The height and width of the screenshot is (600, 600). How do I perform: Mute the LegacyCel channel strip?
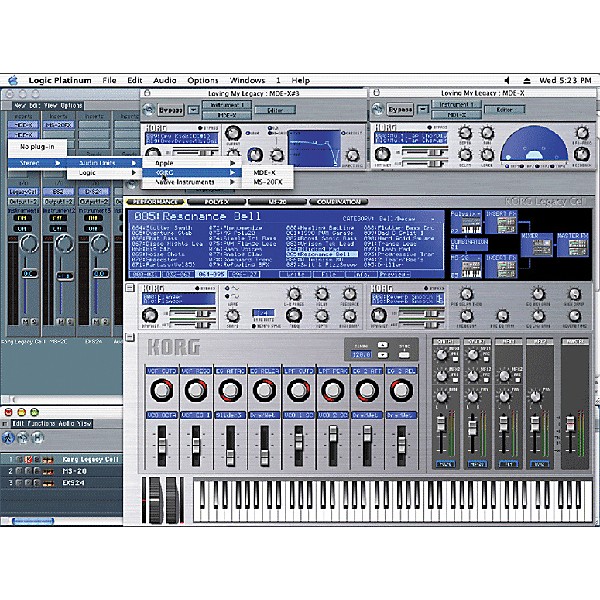26,322
